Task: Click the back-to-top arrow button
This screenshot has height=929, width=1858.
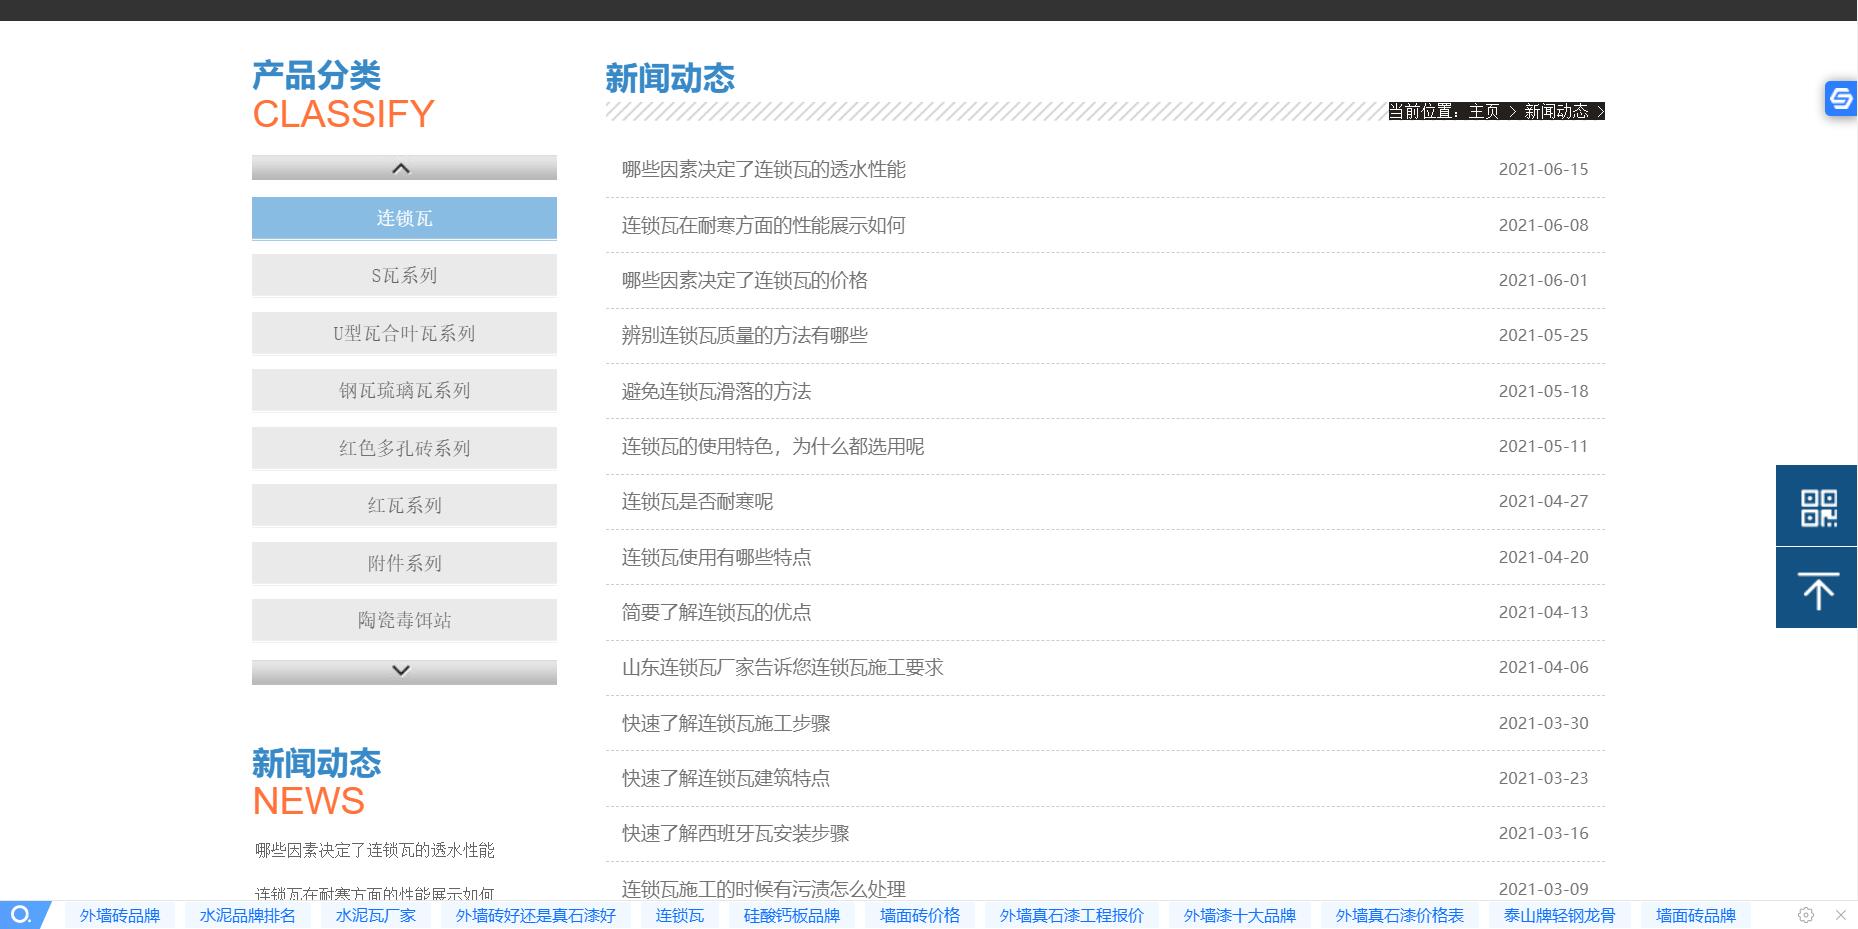Action: coord(1817,588)
